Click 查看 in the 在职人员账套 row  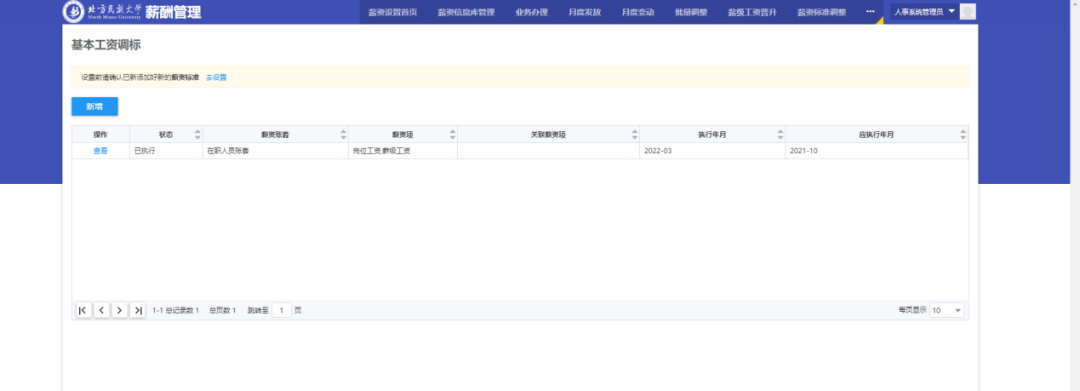click(101, 151)
